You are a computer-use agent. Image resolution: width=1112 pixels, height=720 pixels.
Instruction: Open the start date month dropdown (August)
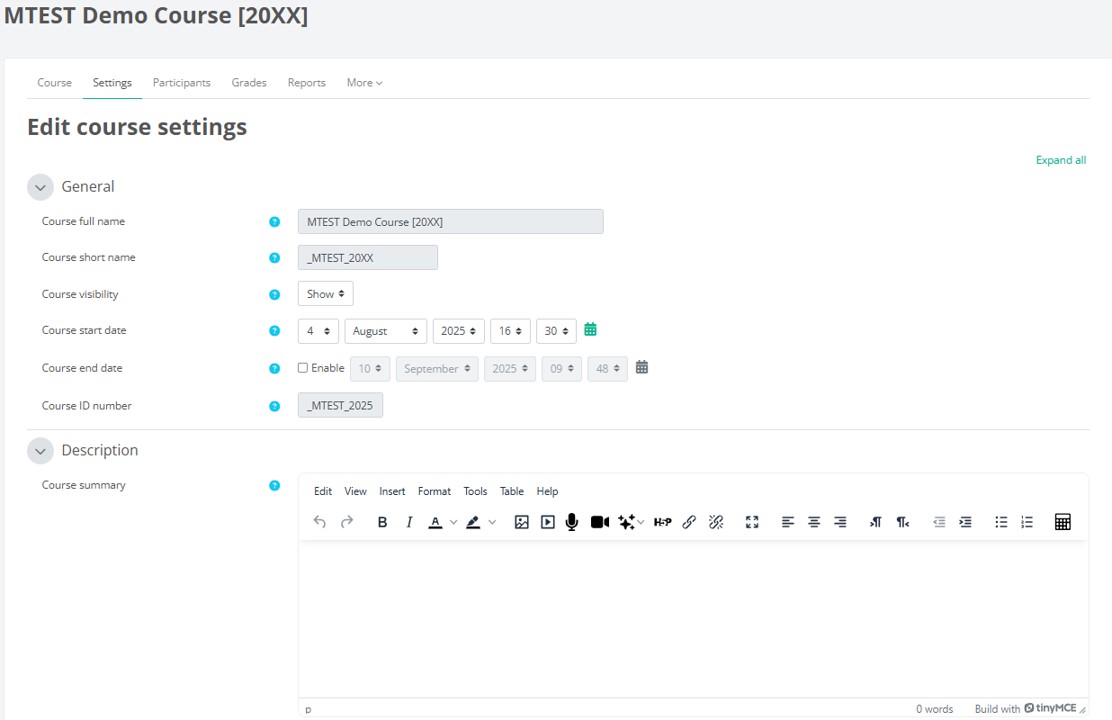(x=385, y=331)
